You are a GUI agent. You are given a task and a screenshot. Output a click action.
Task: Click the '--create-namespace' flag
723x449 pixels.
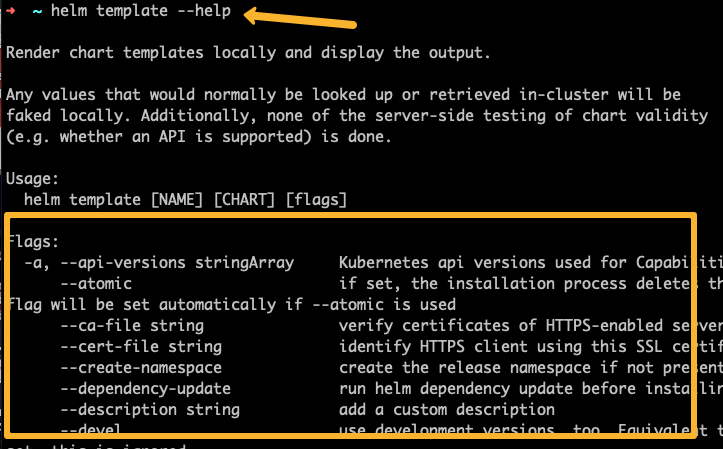[x=141, y=367]
